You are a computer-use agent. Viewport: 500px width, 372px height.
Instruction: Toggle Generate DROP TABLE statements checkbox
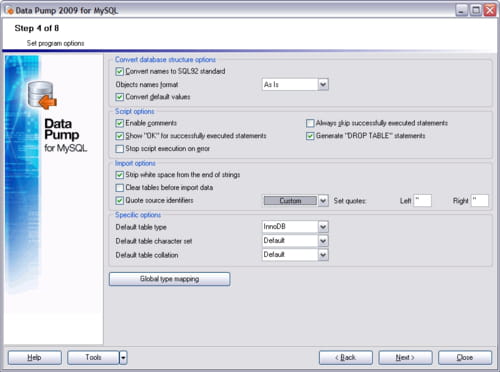tap(310, 136)
